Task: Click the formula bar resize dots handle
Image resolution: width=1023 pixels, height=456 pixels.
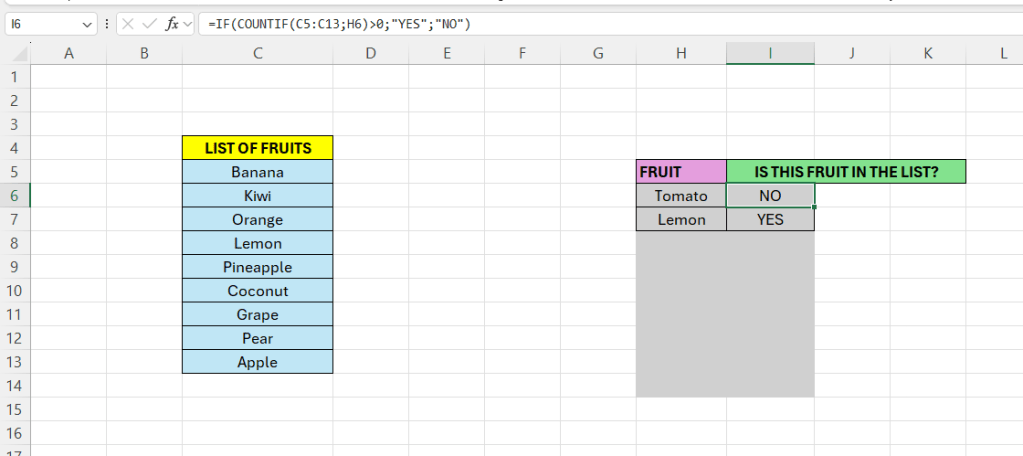Action: [x=107, y=24]
